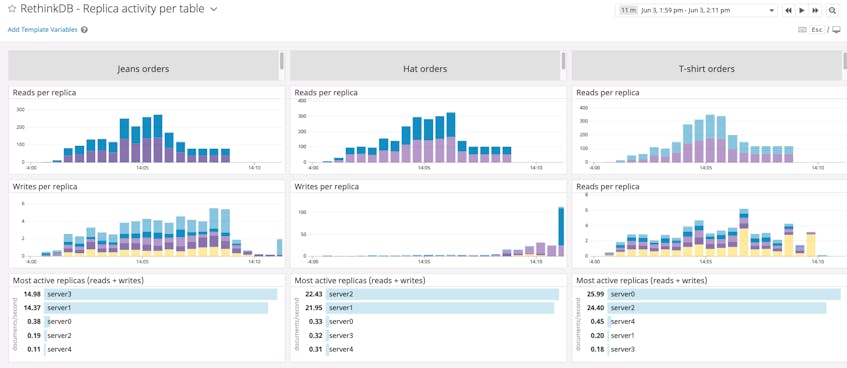847x368 pixels.
Task: Step time window backward with rewind button
Action: pos(788,10)
